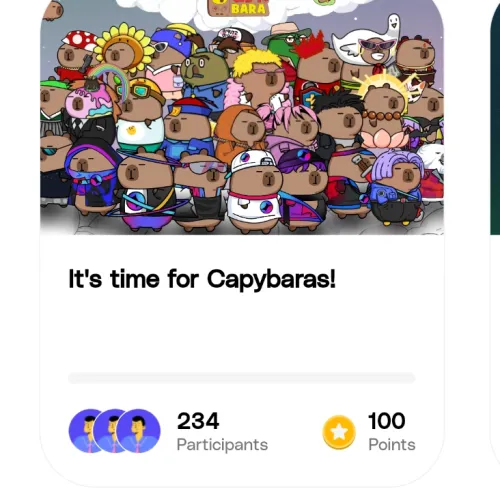500x500 pixels.
Task: Open the "It's time for Capybaras!" title
Action: [202, 279]
